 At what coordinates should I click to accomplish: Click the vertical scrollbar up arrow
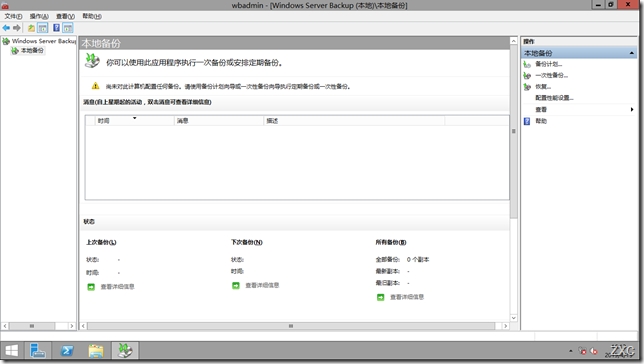point(513,41)
